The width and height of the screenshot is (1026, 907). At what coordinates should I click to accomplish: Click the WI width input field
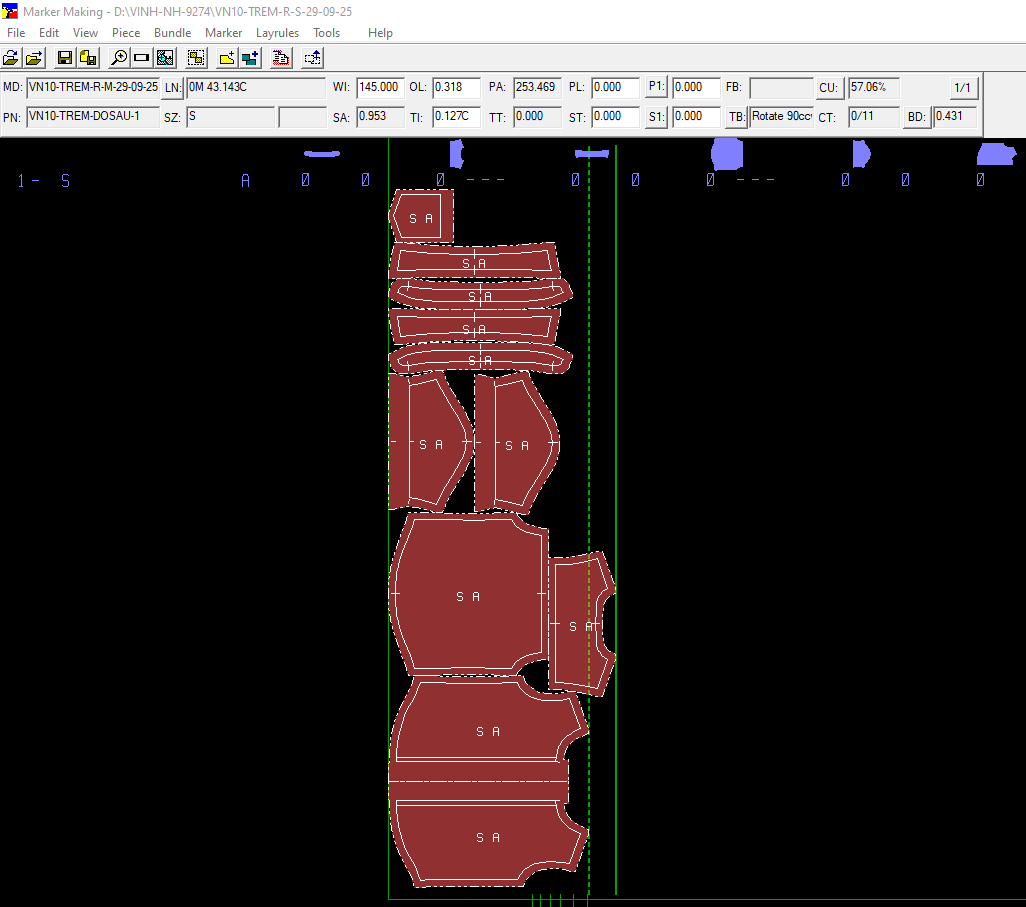coord(380,88)
